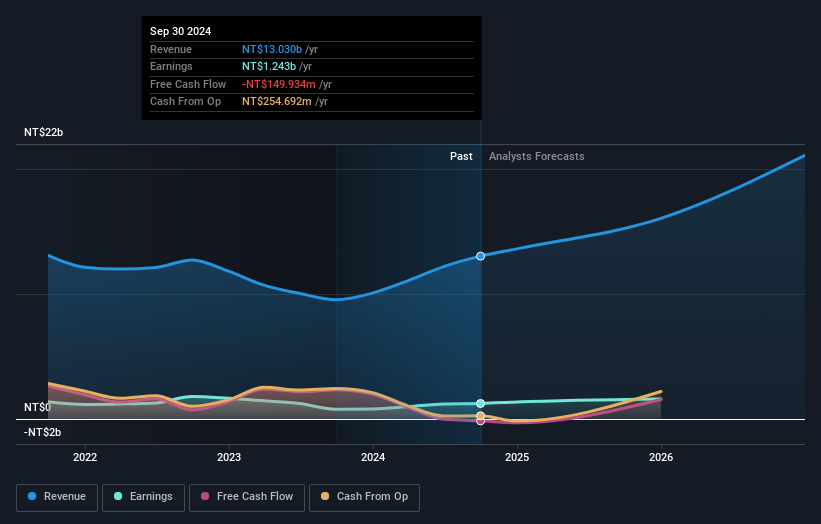
Task: Click the Sep 30 2024 tooltip date
Action: 181,31
